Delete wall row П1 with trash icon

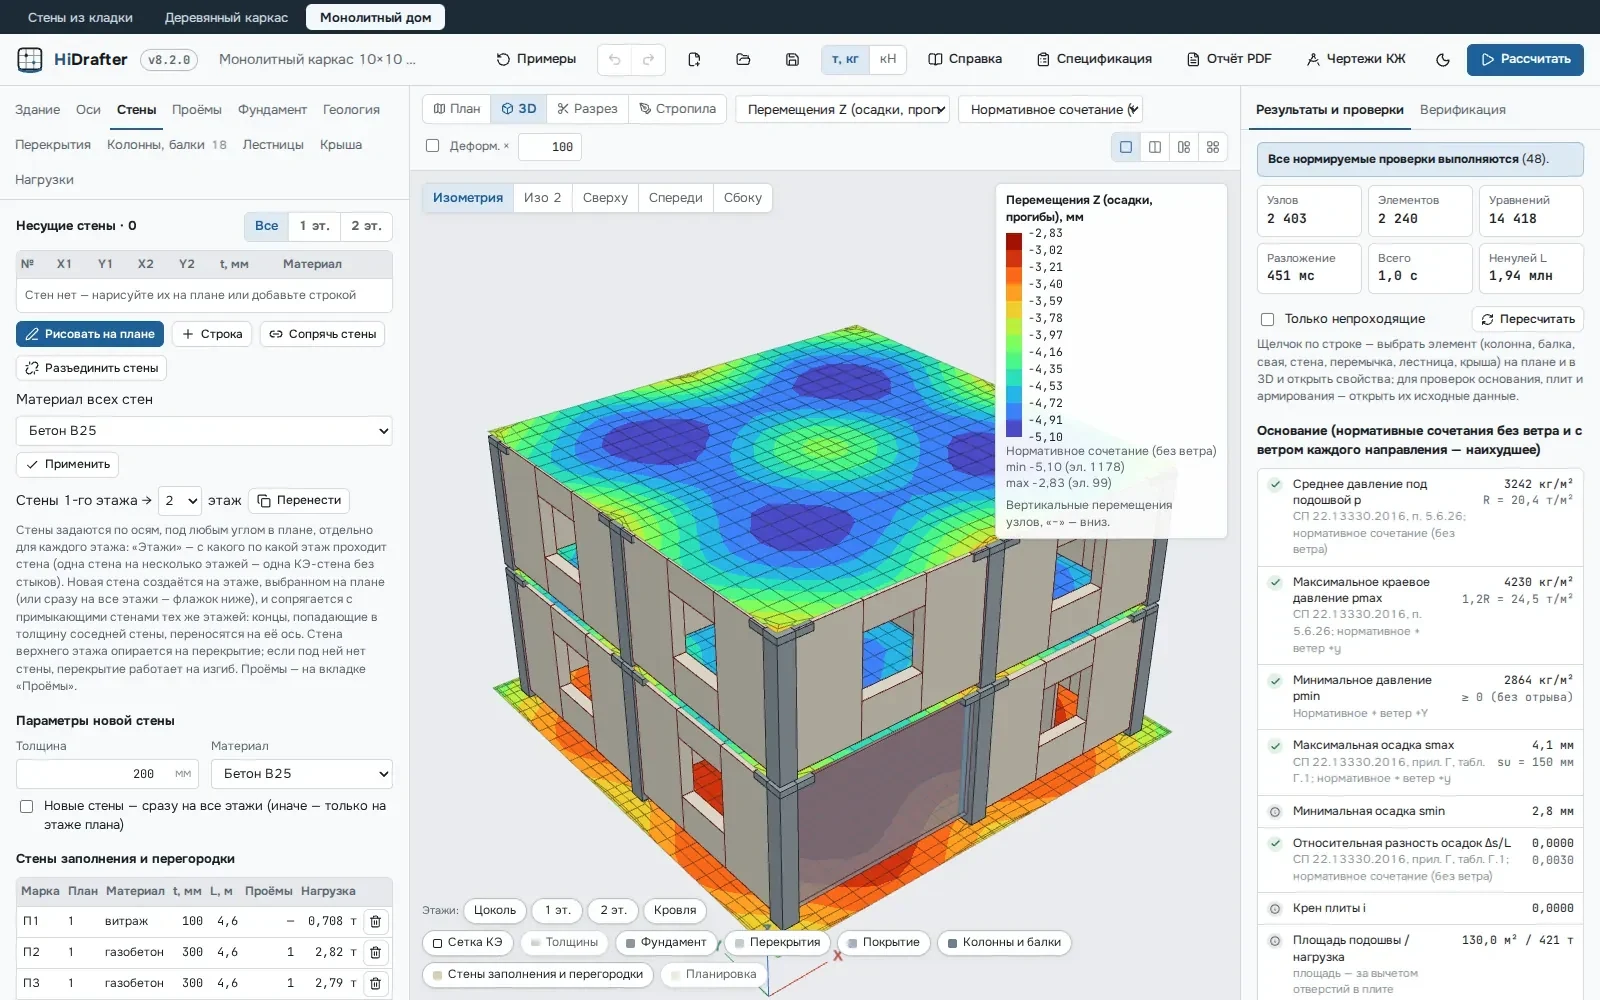(x=376, y=922)
